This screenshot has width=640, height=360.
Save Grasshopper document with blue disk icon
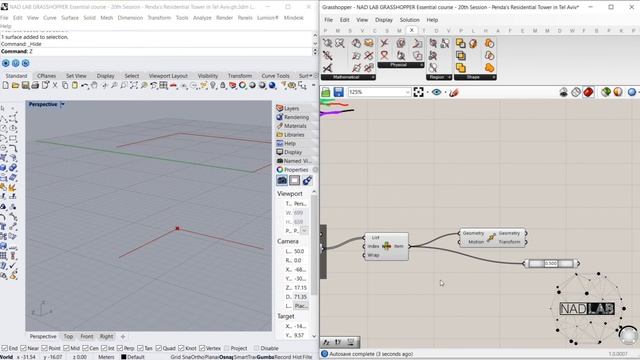(x=338, y=92)
